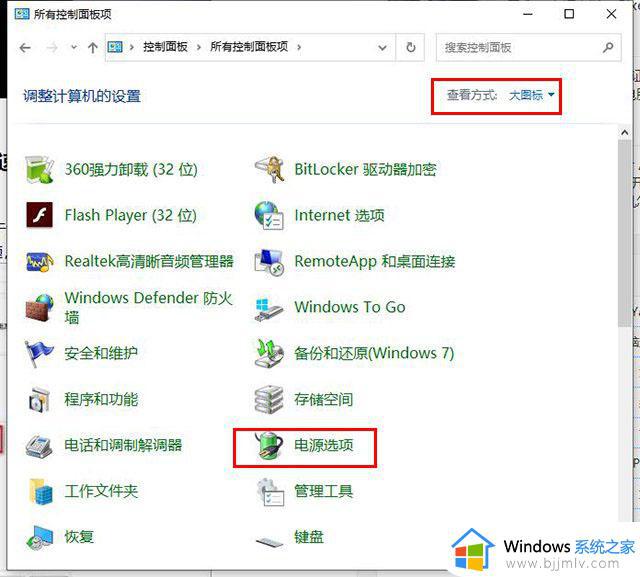The image size is (640, 577).
Task: Open 键盘 link
Action: pos(309,537)
